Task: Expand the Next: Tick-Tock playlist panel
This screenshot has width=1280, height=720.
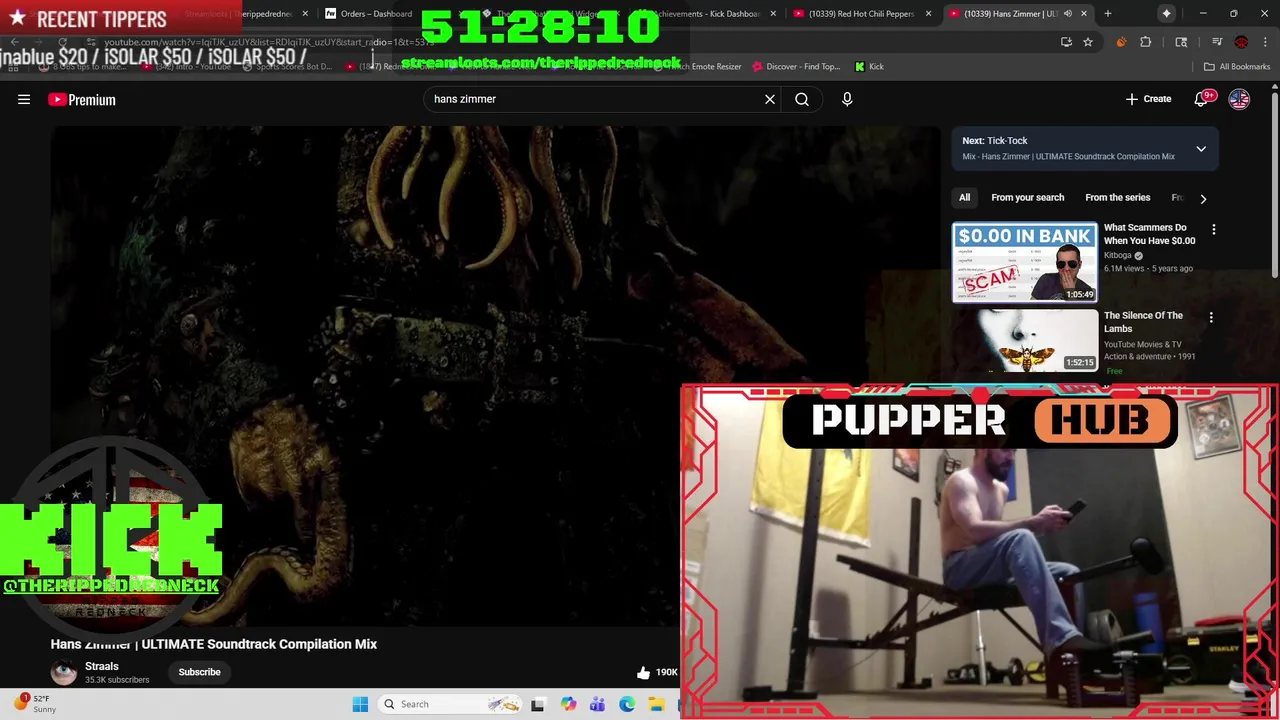Action: pyautogui.click(x=1201, y=149)
